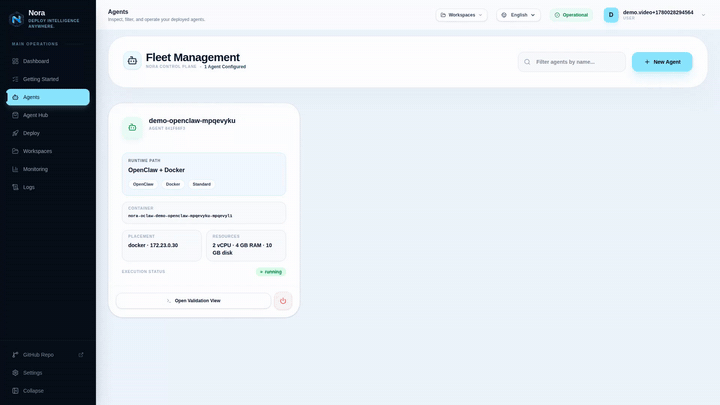Click the OpenClaw tag chip
Image resolution: width=720 pixels, height=405 pixels.
(x=143, y=184)
